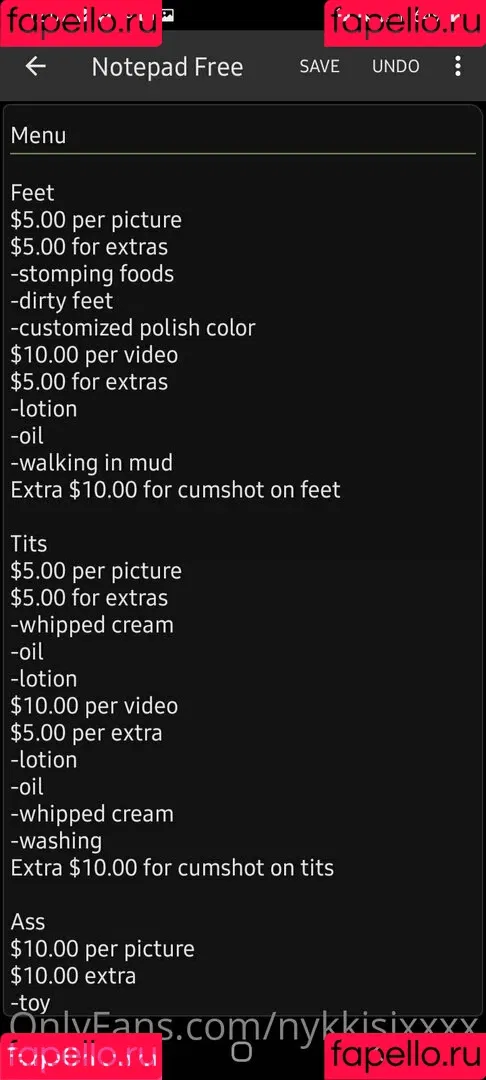Image resolution: width=486 pixels, height=1080 pixels.
Task: Place cursor at the -toy line
Action: coord(30,1003)
